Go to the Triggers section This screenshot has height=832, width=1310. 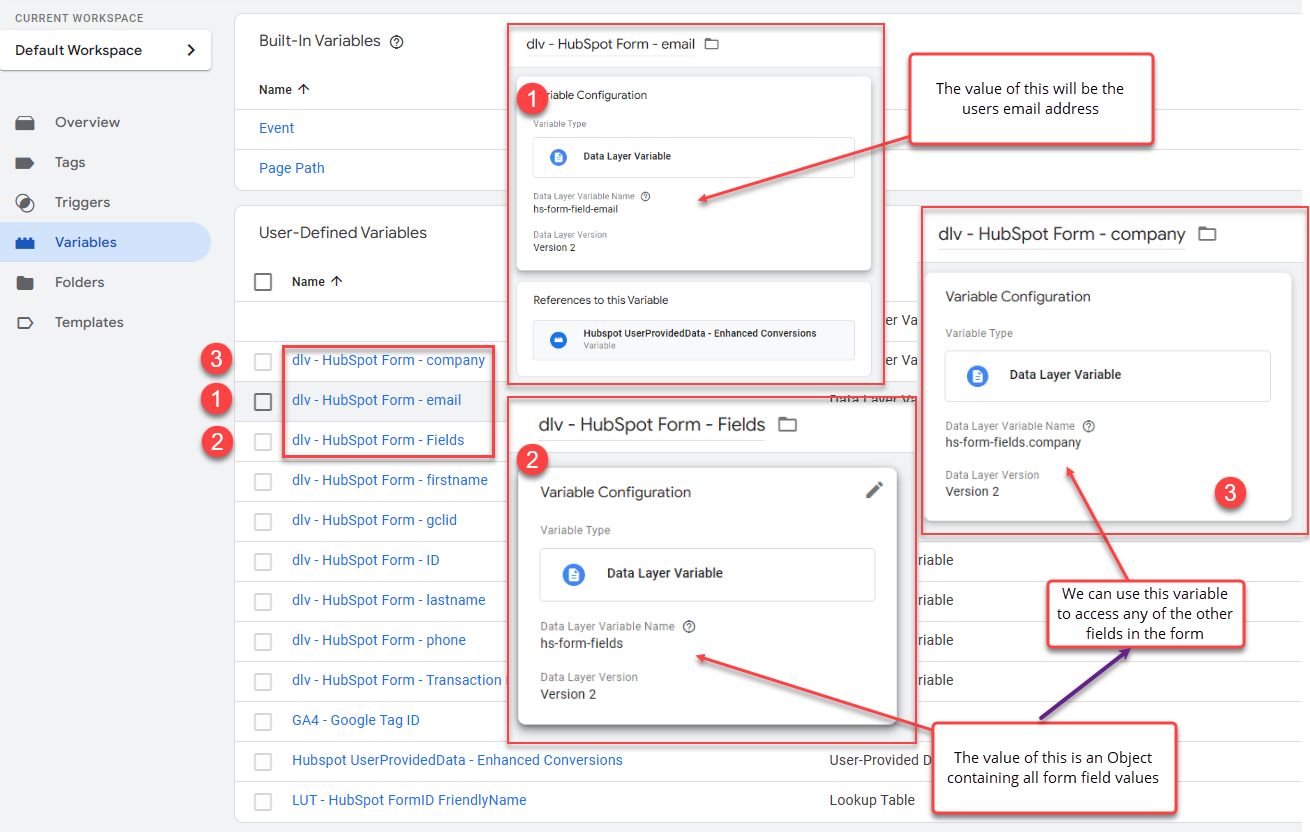(x=82, y=202)
